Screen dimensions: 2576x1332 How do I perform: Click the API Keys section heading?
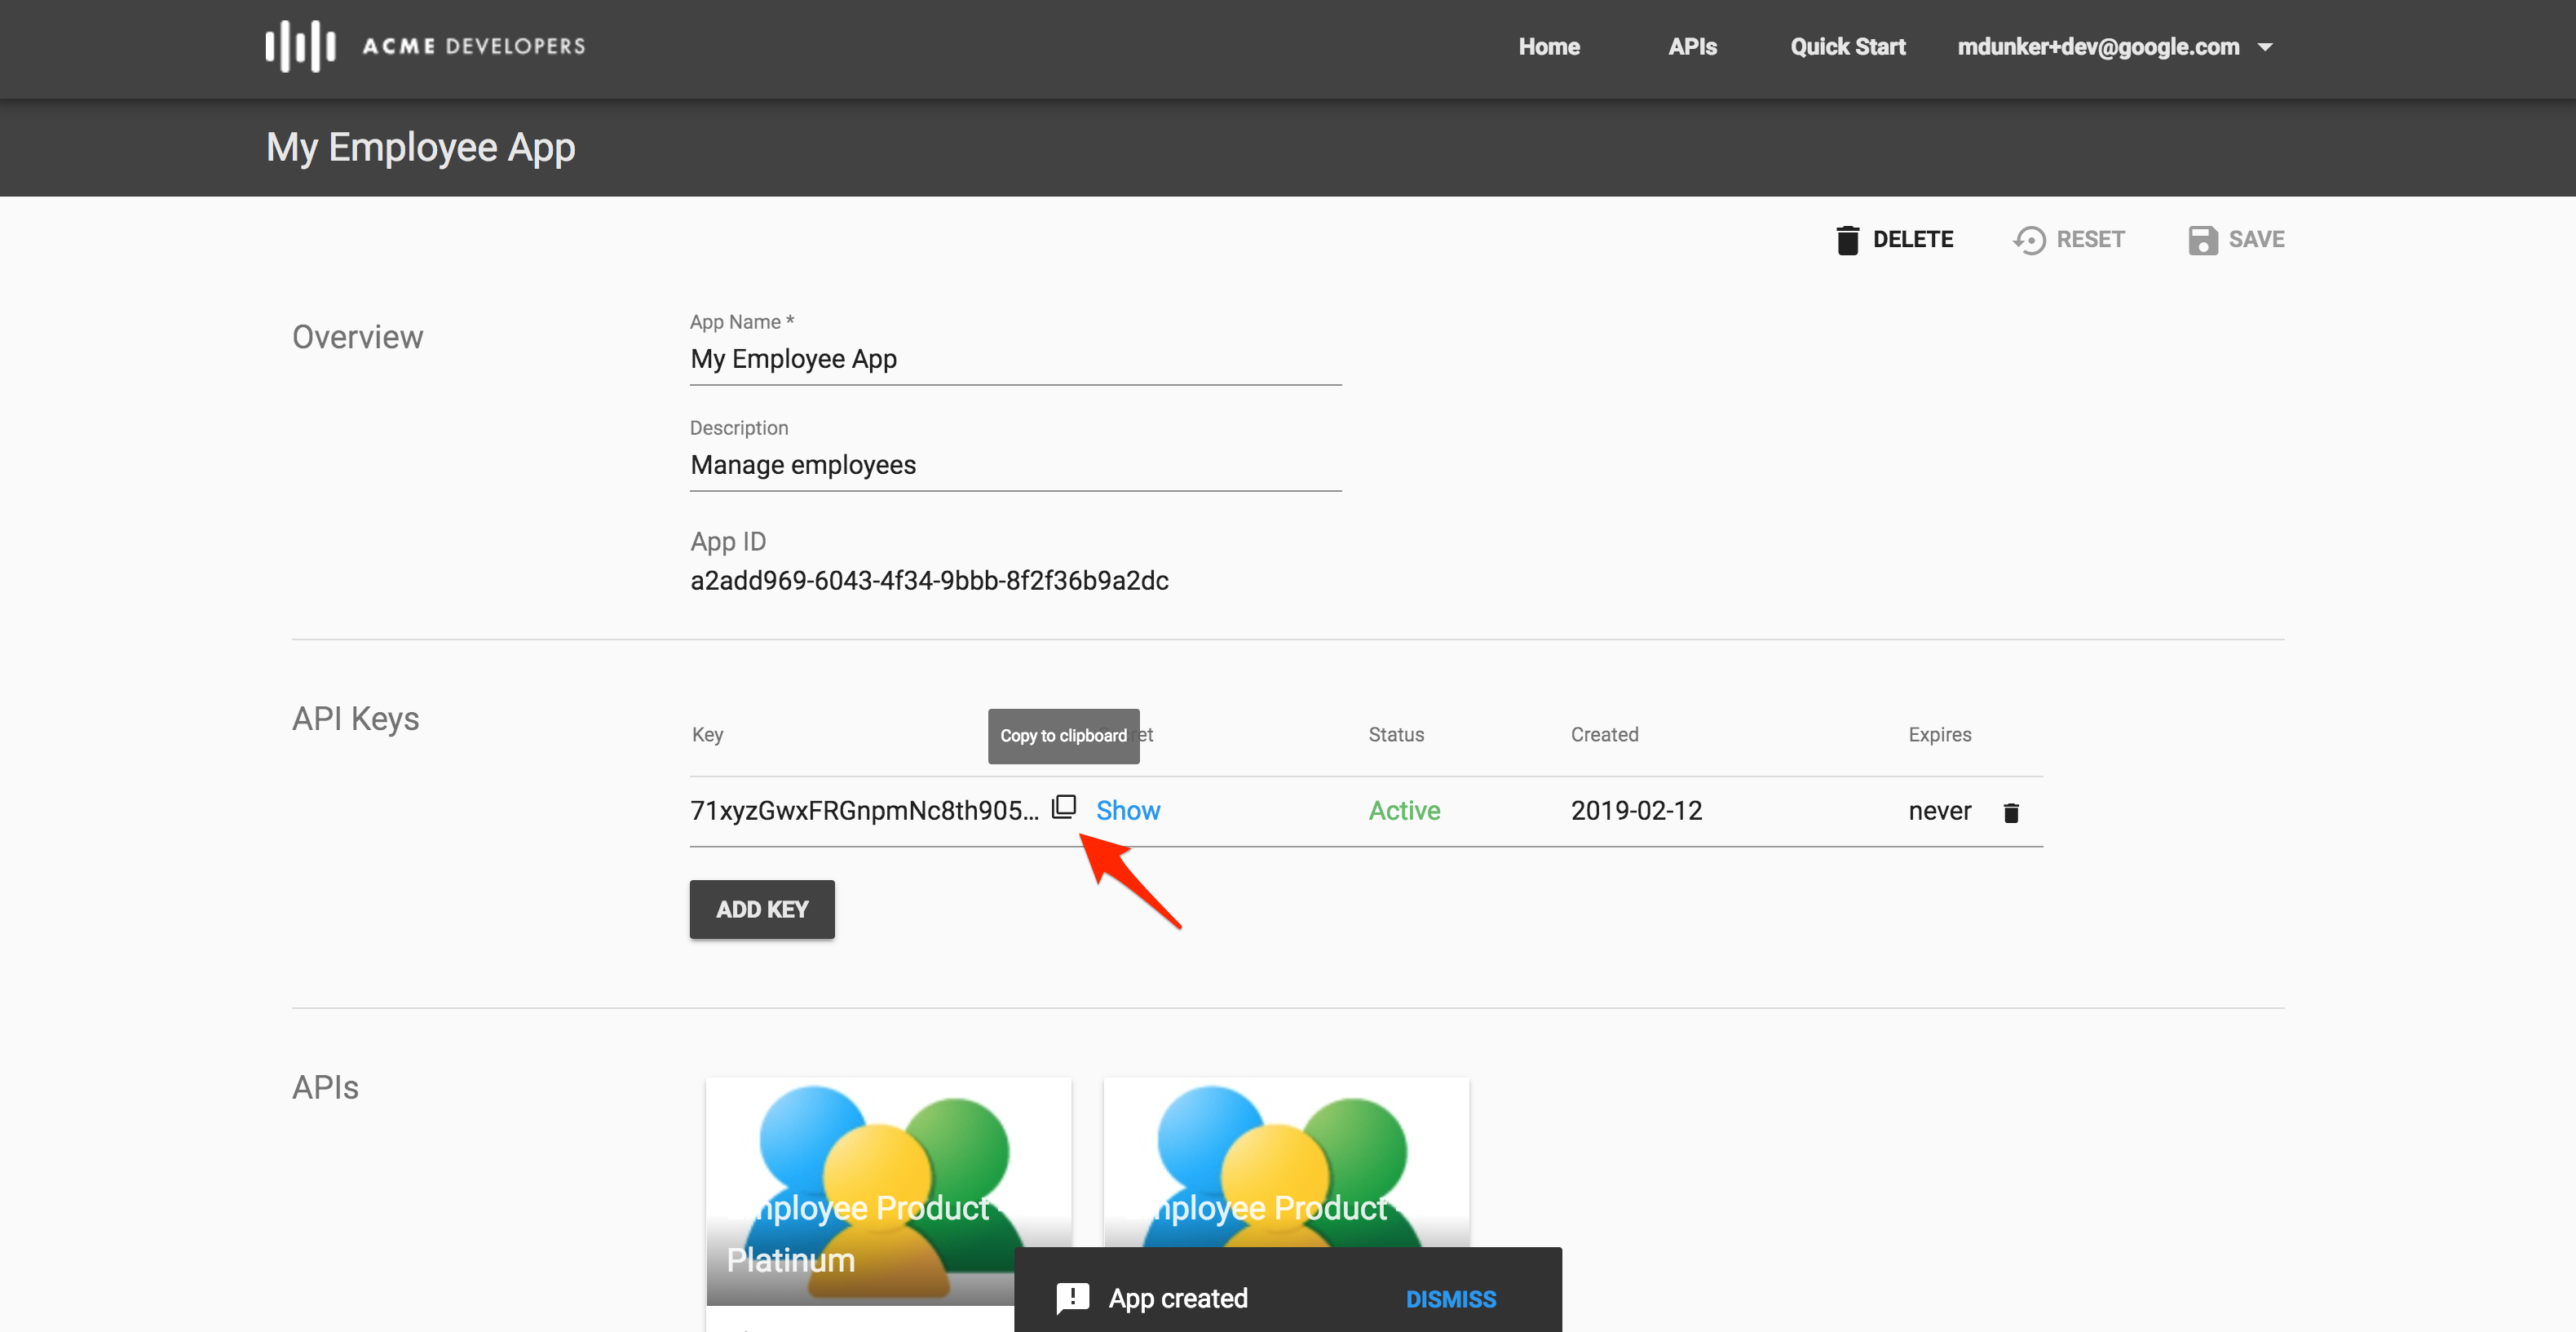click(355, 719)
